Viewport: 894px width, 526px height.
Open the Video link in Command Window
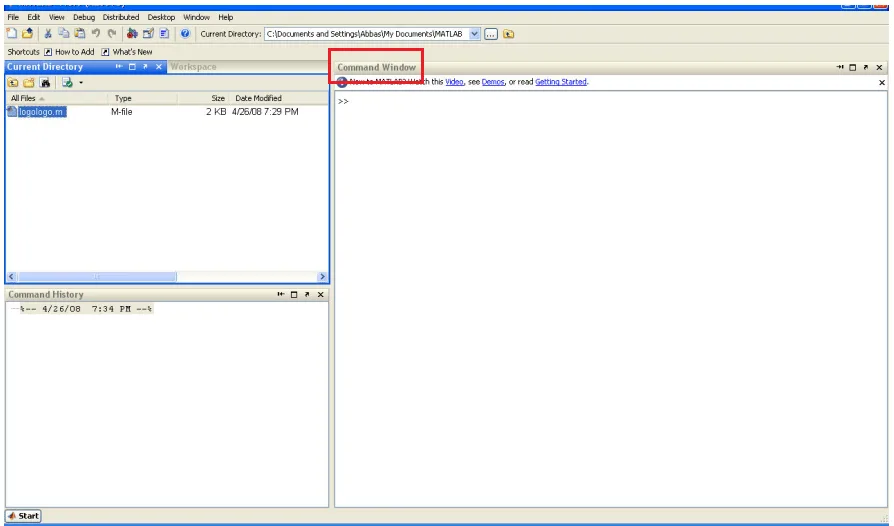tap(454, 82)
